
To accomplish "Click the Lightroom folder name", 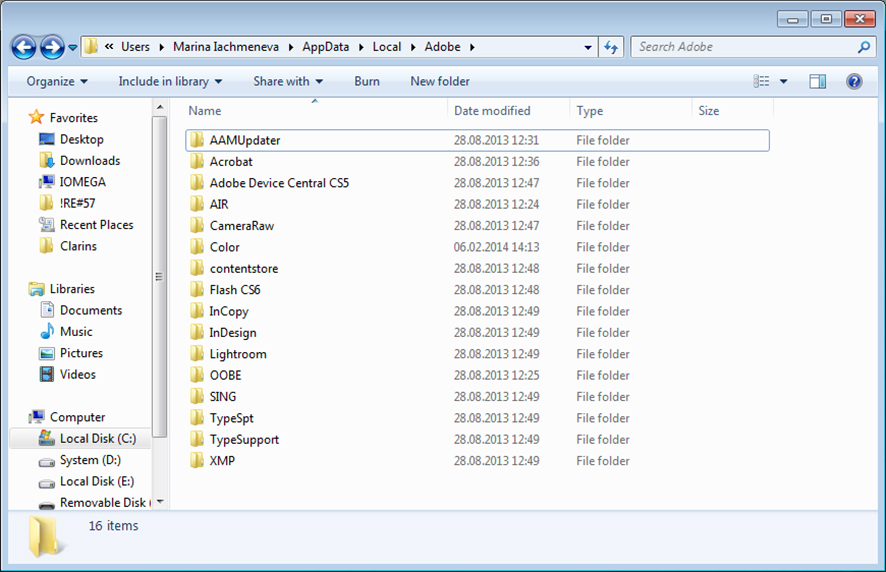I will coord(238,354).
